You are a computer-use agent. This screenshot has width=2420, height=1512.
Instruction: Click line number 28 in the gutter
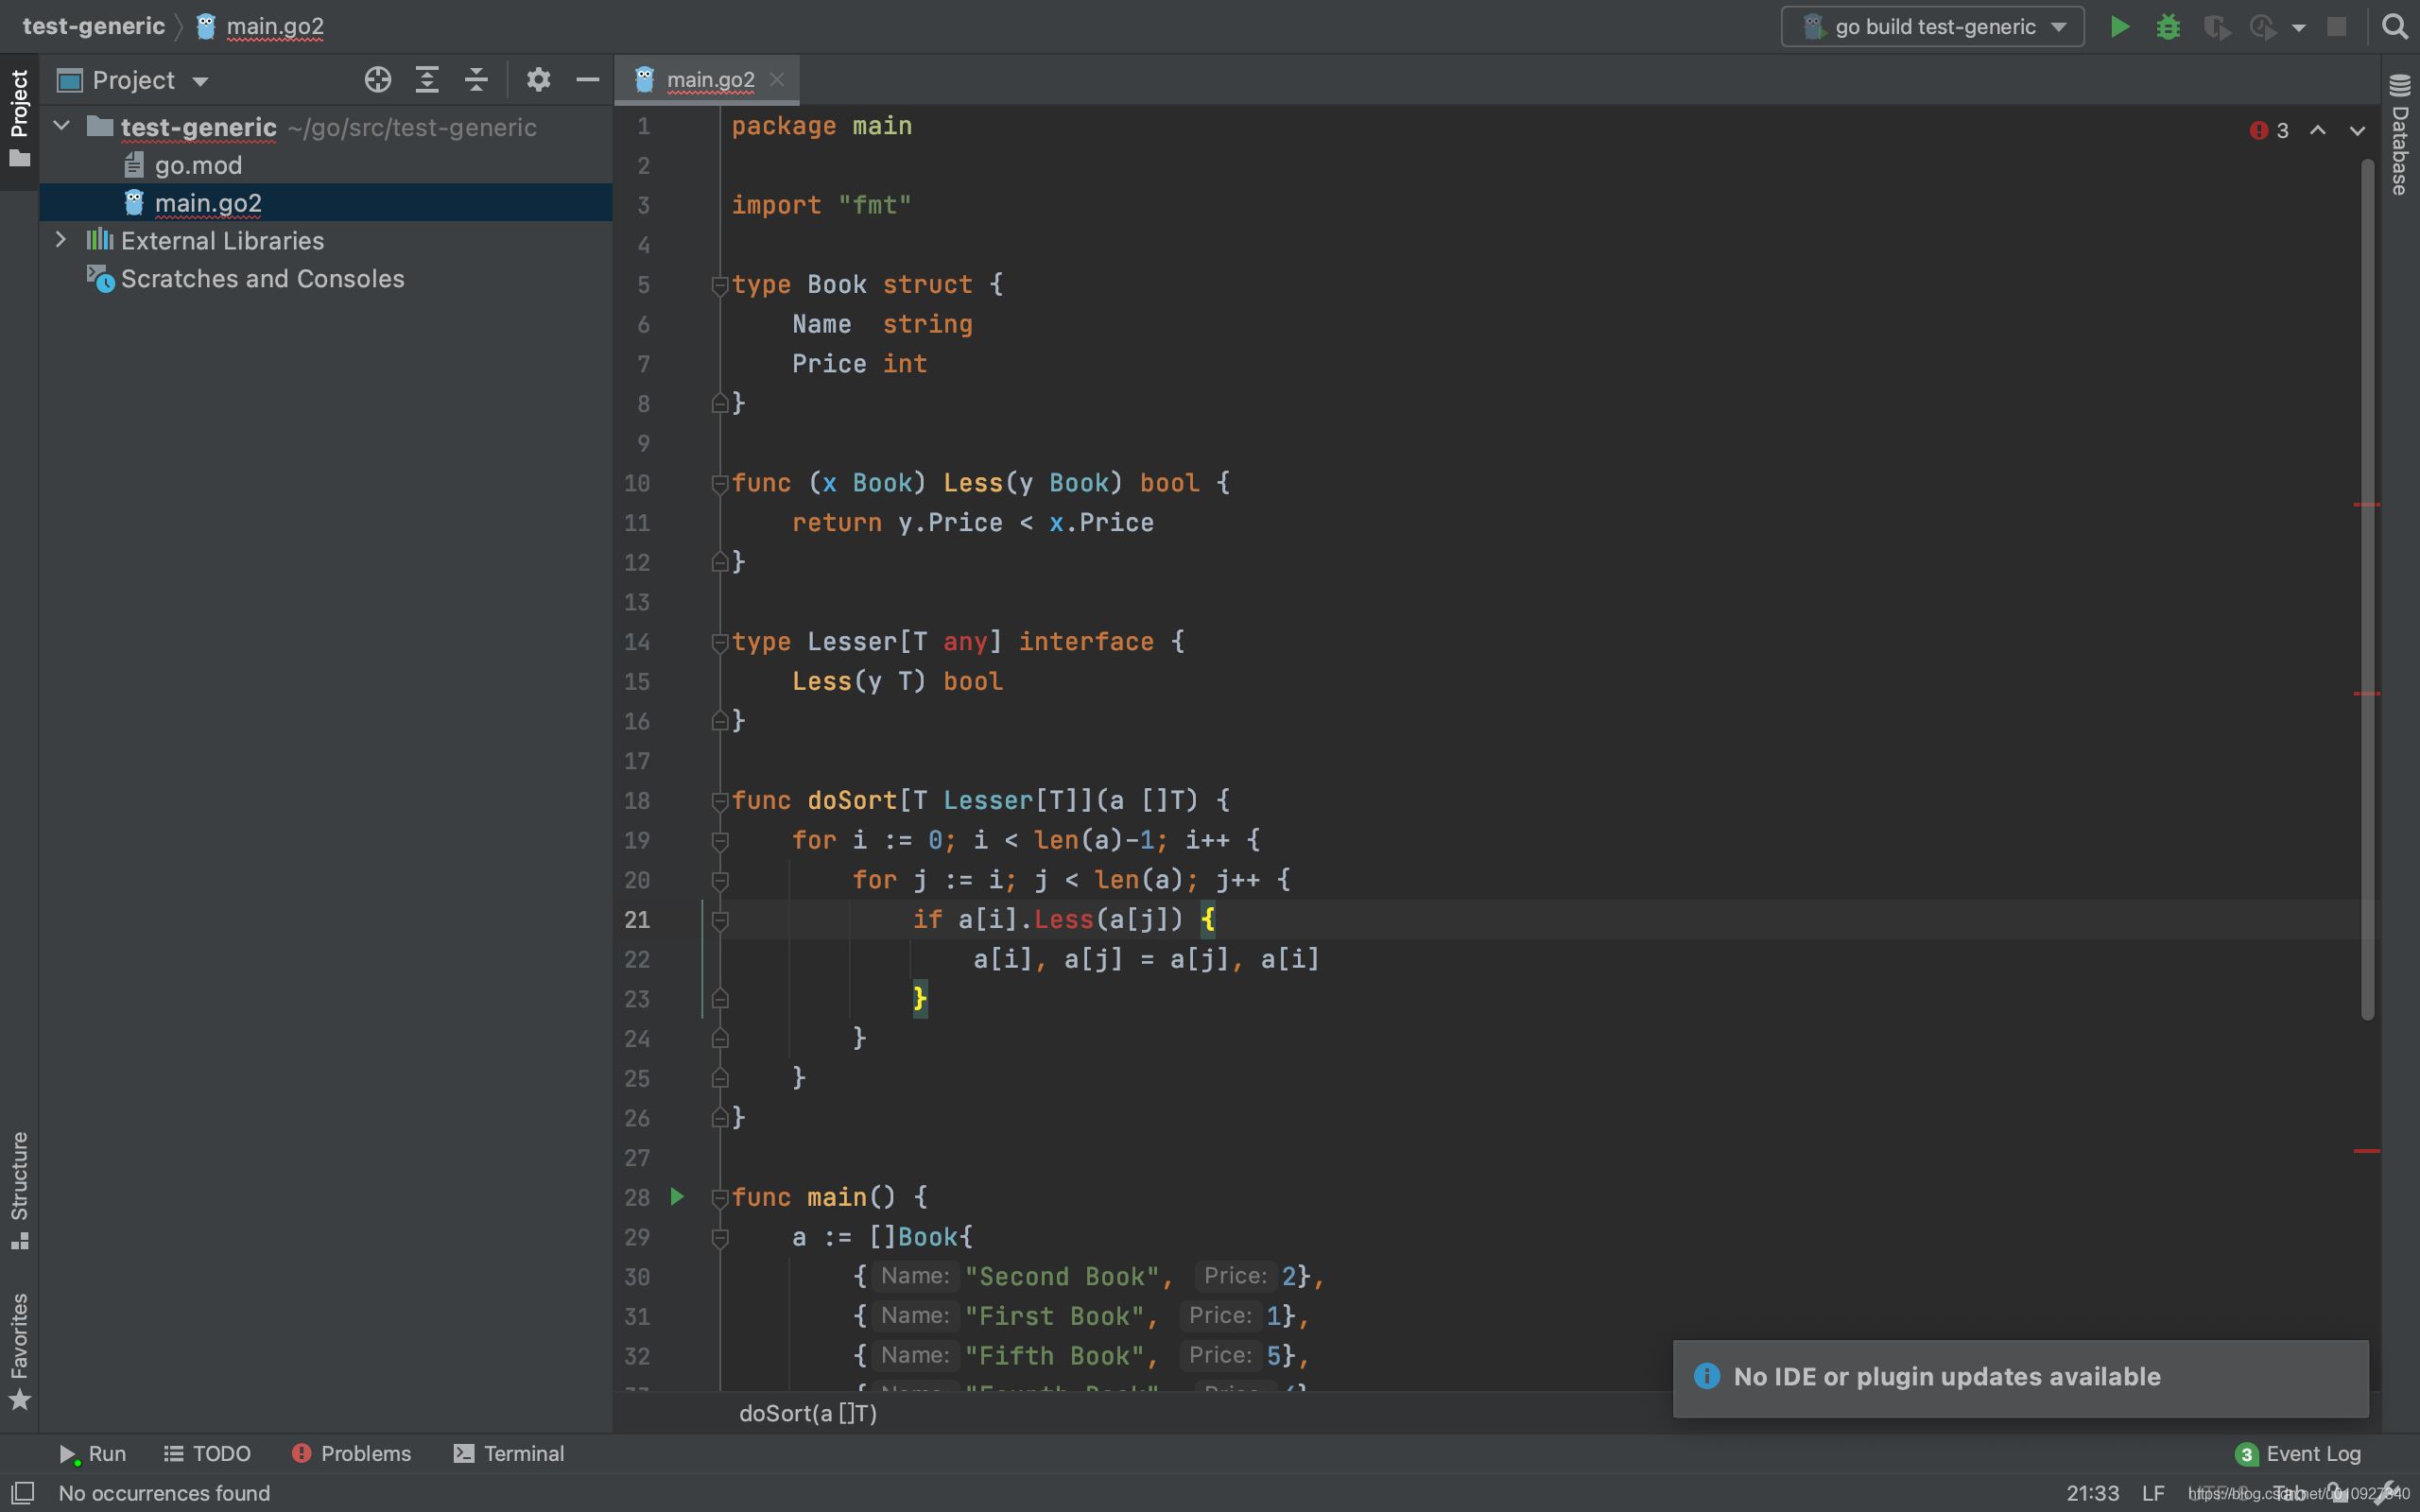(x=637, y=1197)
